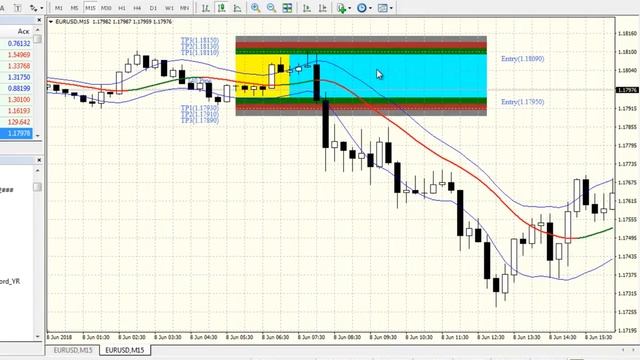Open the indicators list button

[x=342, y=8]
